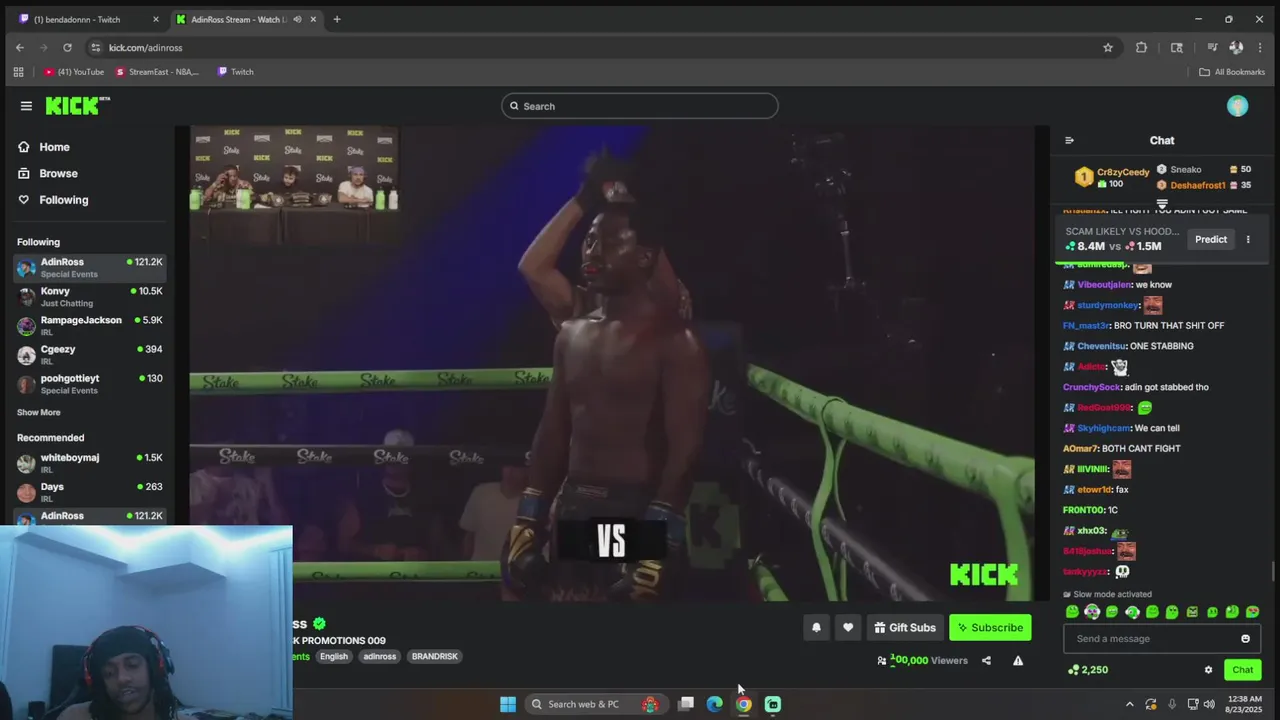Click the share icon beside the viewer count
The width and height of the screenshot is (1280, 720).
click(986, 660)
